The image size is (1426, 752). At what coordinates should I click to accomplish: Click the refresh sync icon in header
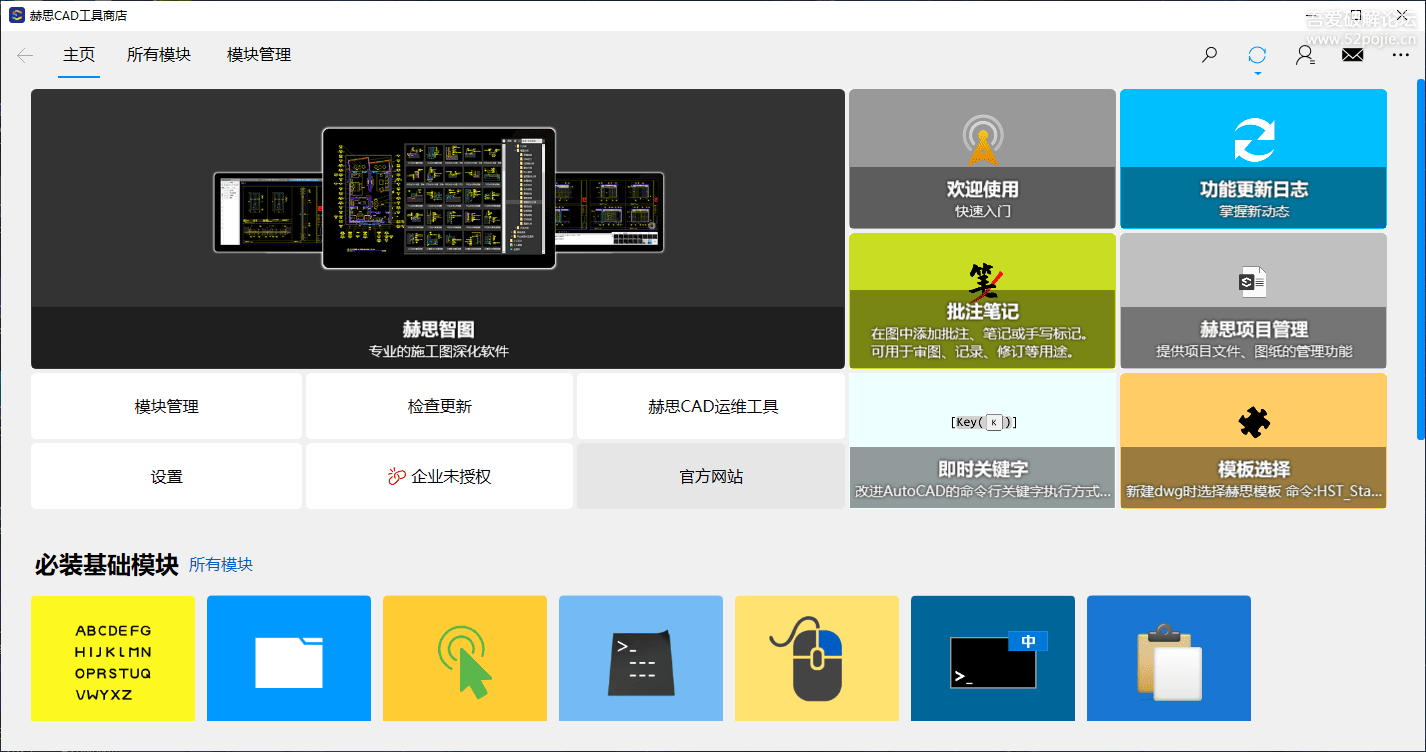tap(1257, 55)
